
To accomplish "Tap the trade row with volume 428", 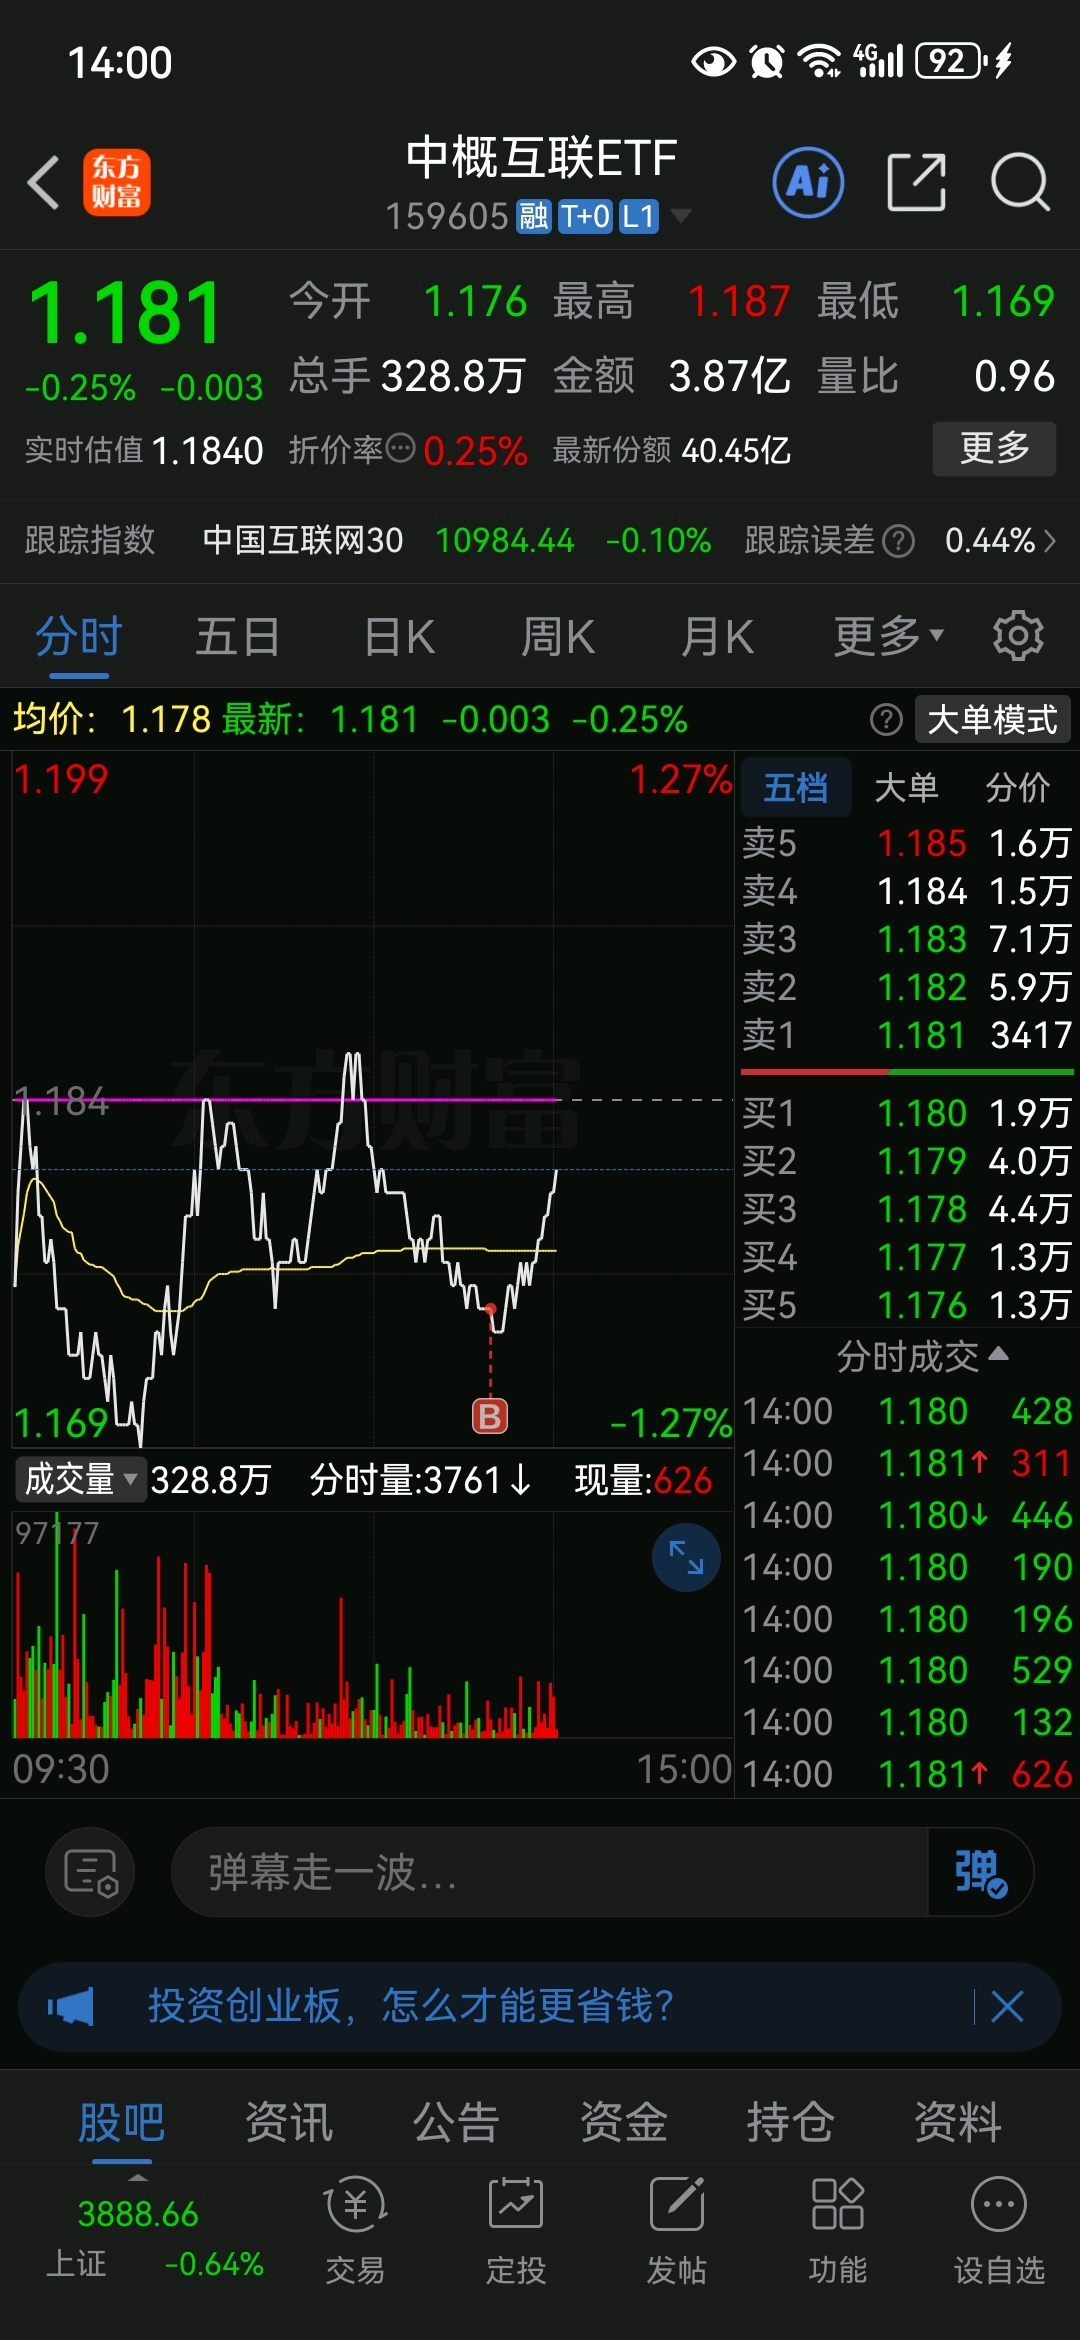I will pyautogui.click(x=907, y=1411).
